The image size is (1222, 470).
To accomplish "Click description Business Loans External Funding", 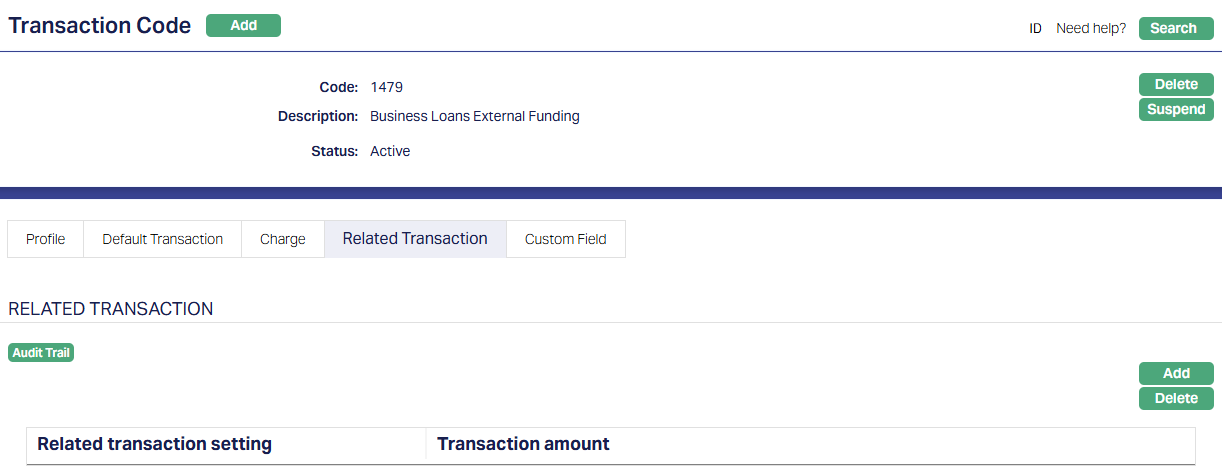I will pos(475,116).
